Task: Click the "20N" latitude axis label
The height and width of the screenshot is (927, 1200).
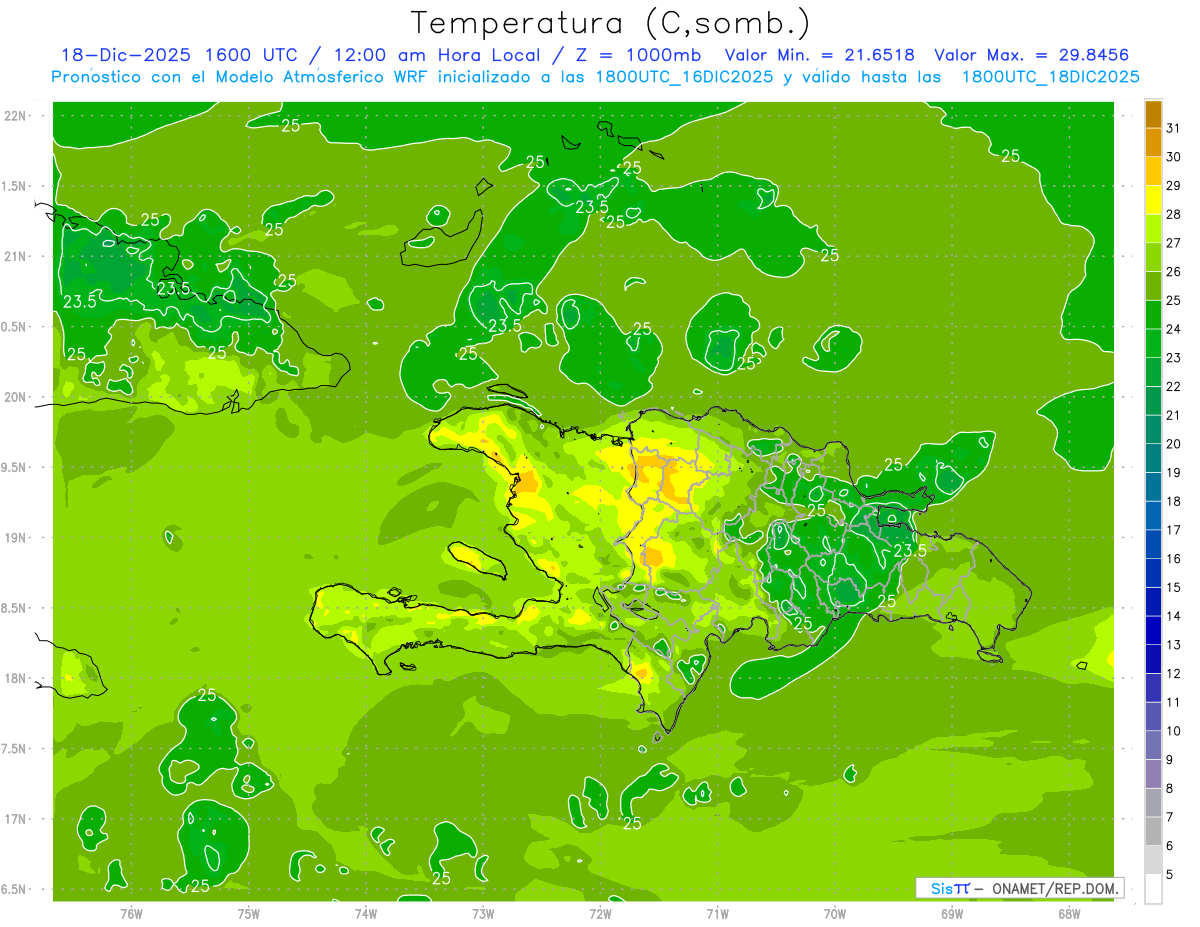Action: pos(16,397)
